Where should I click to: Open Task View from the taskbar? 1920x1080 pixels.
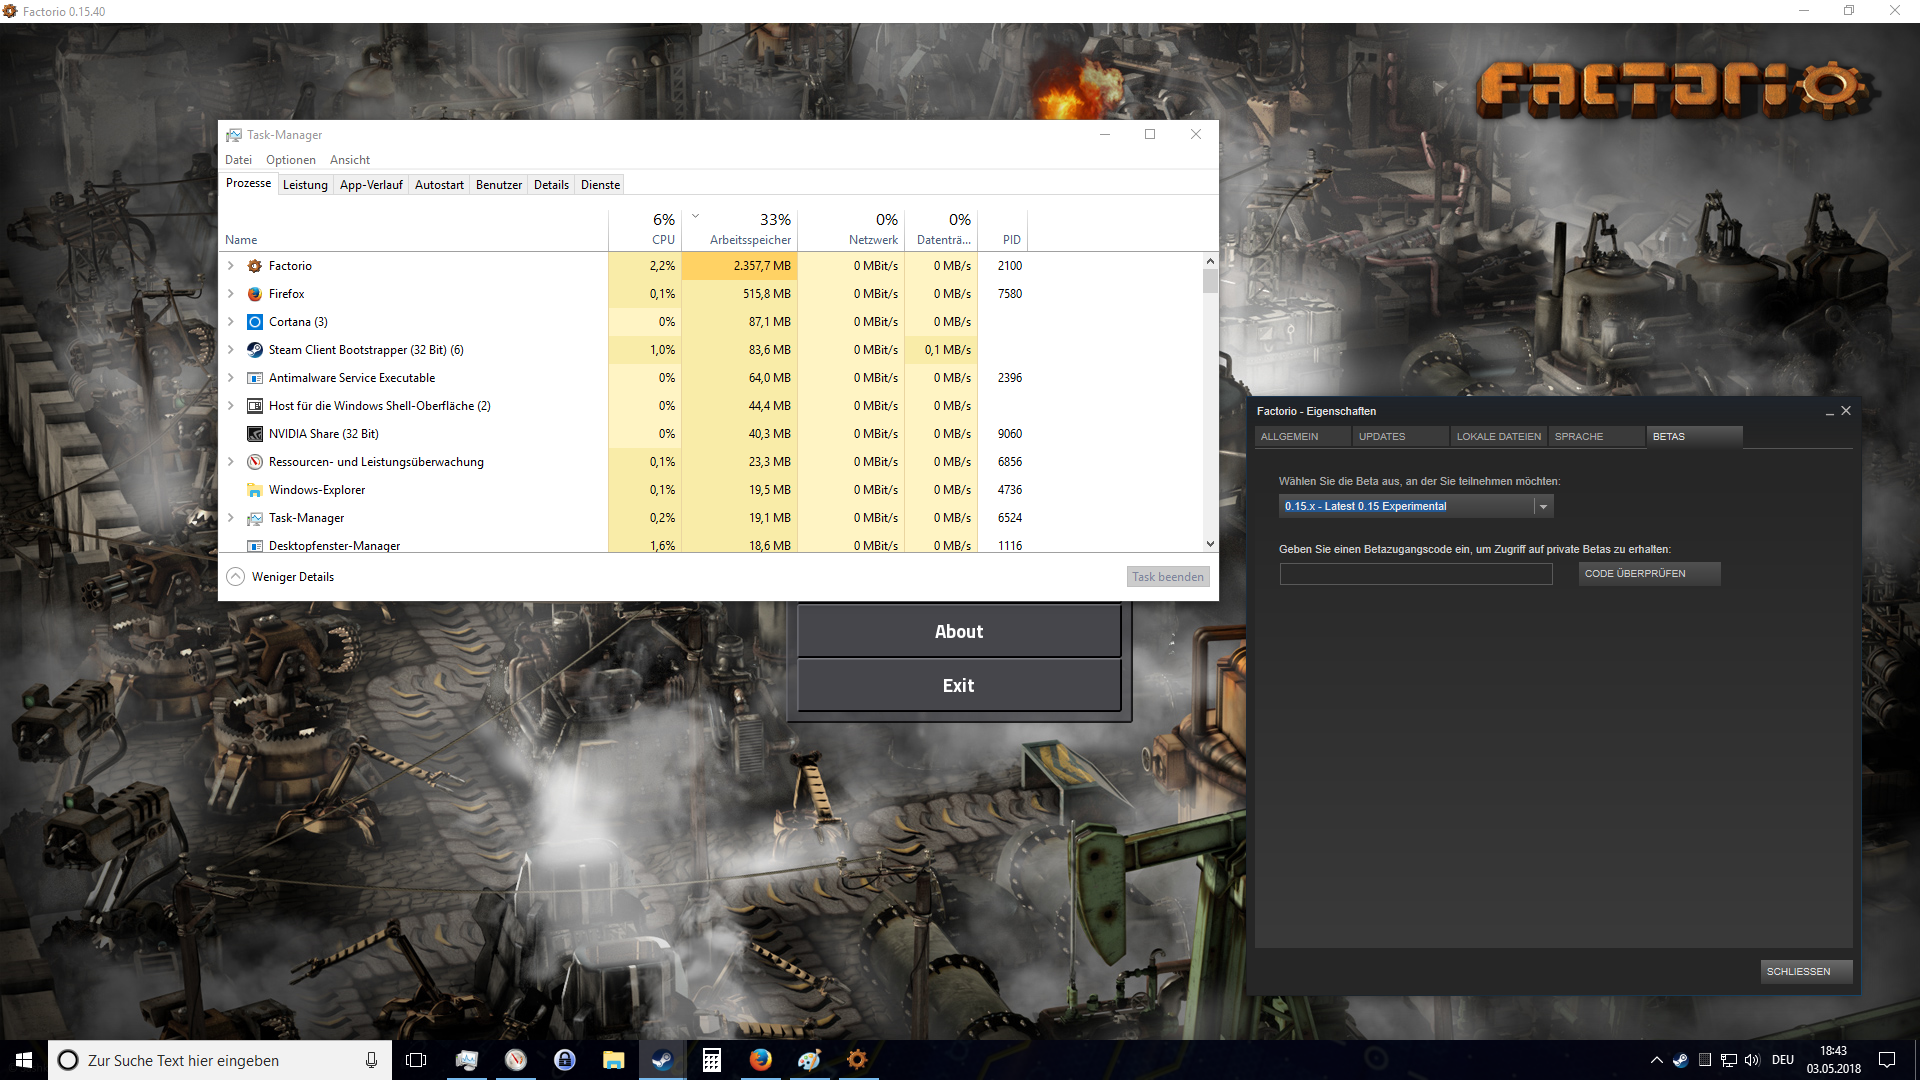pos(416,1060)
